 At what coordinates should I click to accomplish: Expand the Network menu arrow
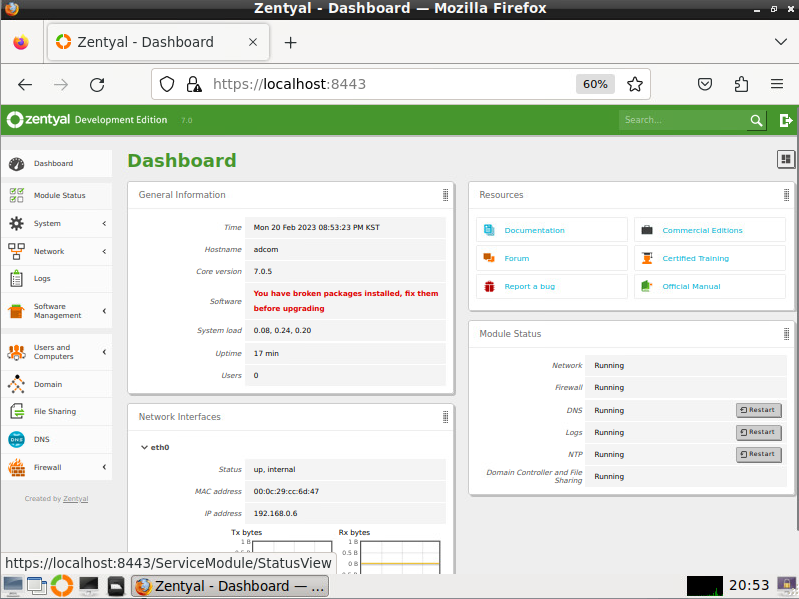104,252
